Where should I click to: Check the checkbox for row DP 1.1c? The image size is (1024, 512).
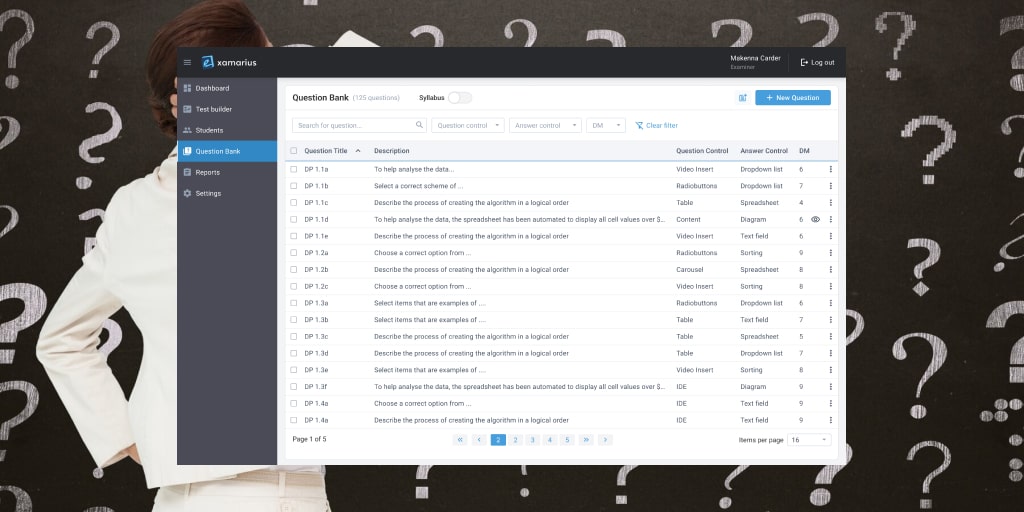point(294,203)
